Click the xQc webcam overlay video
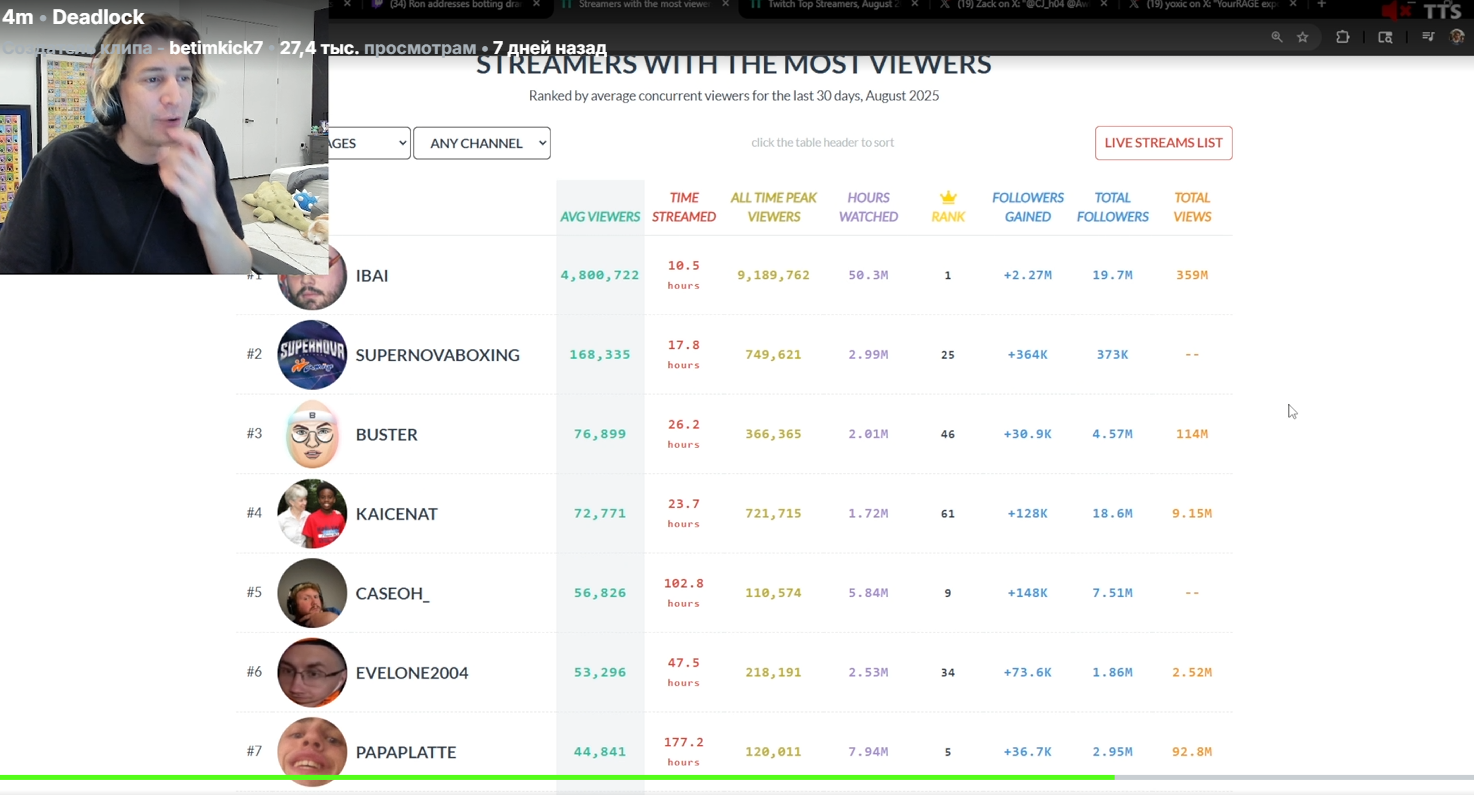Image resolution: width=1474 pixels, height=795 pixels. pos(164,137)
